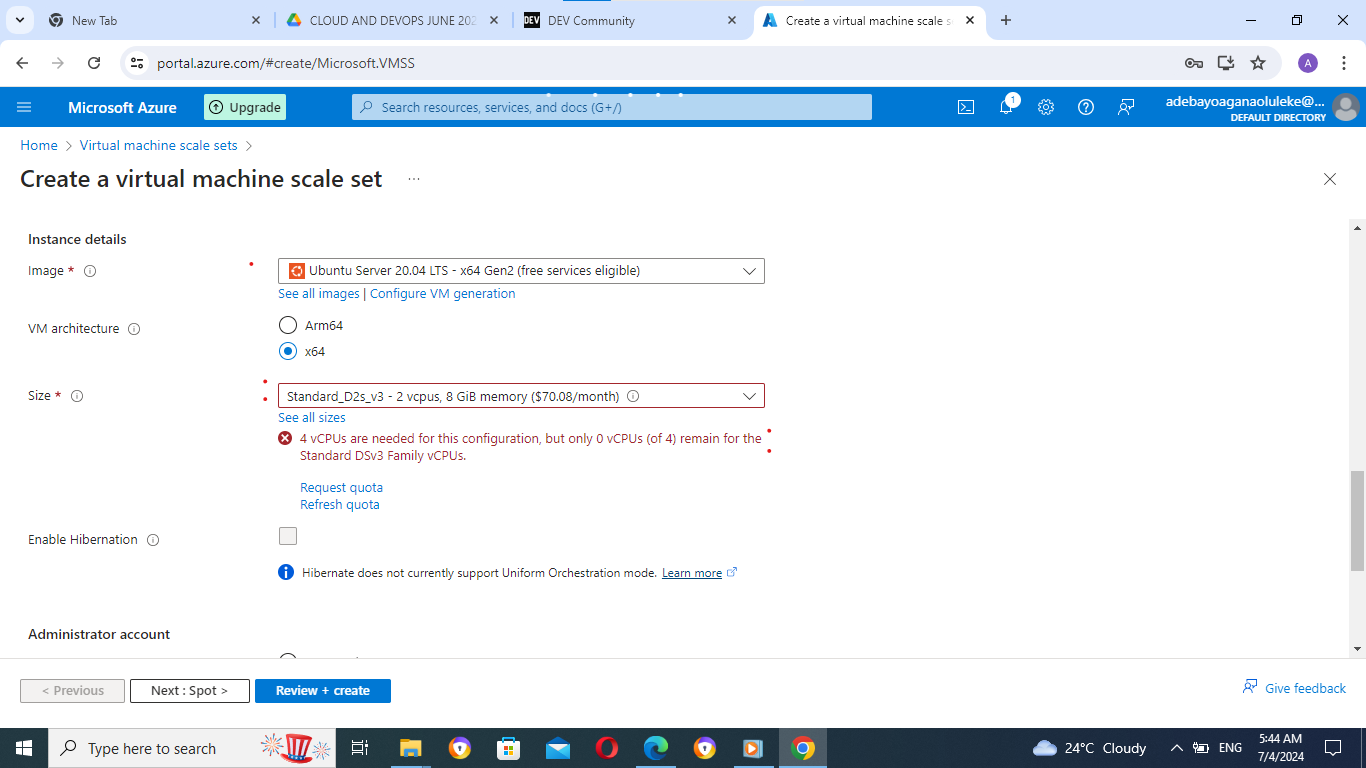The height and width of the screenshot is (768, 1366).
Task: Open File Explorer from taskbar
Action: click(x=411, y=748)
